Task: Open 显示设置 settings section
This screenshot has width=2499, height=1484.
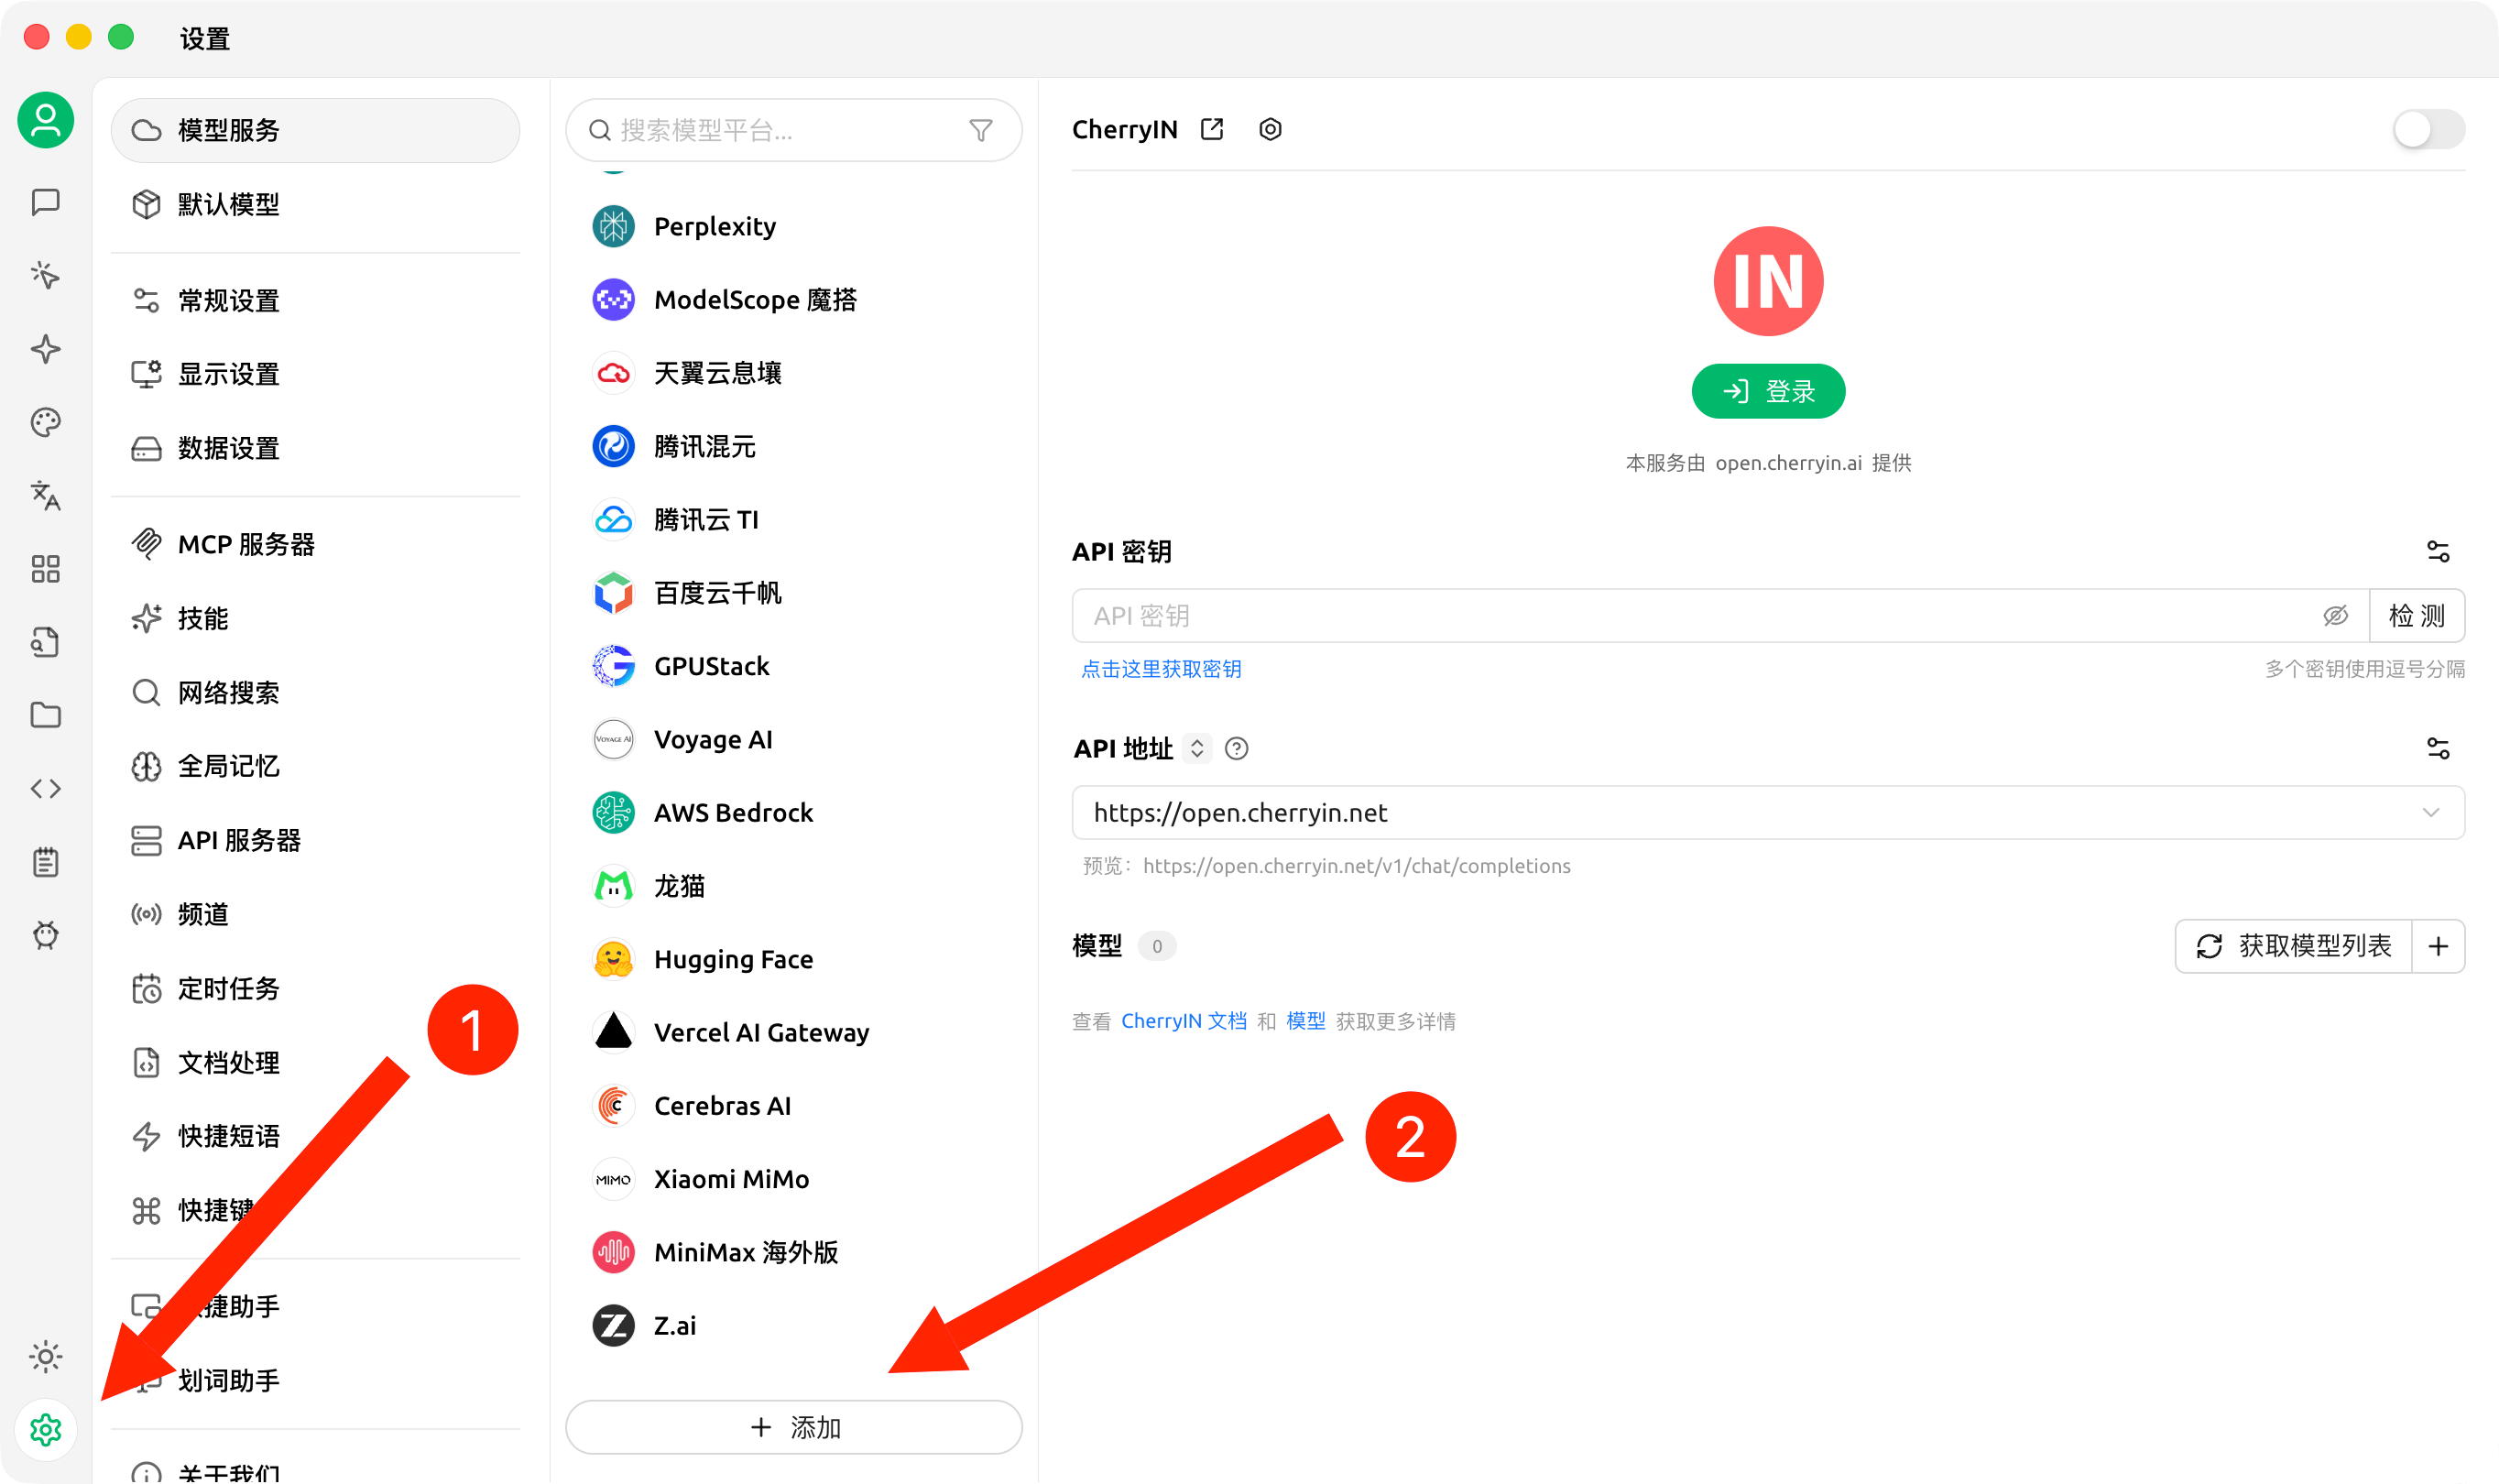Action: point(315,374)
